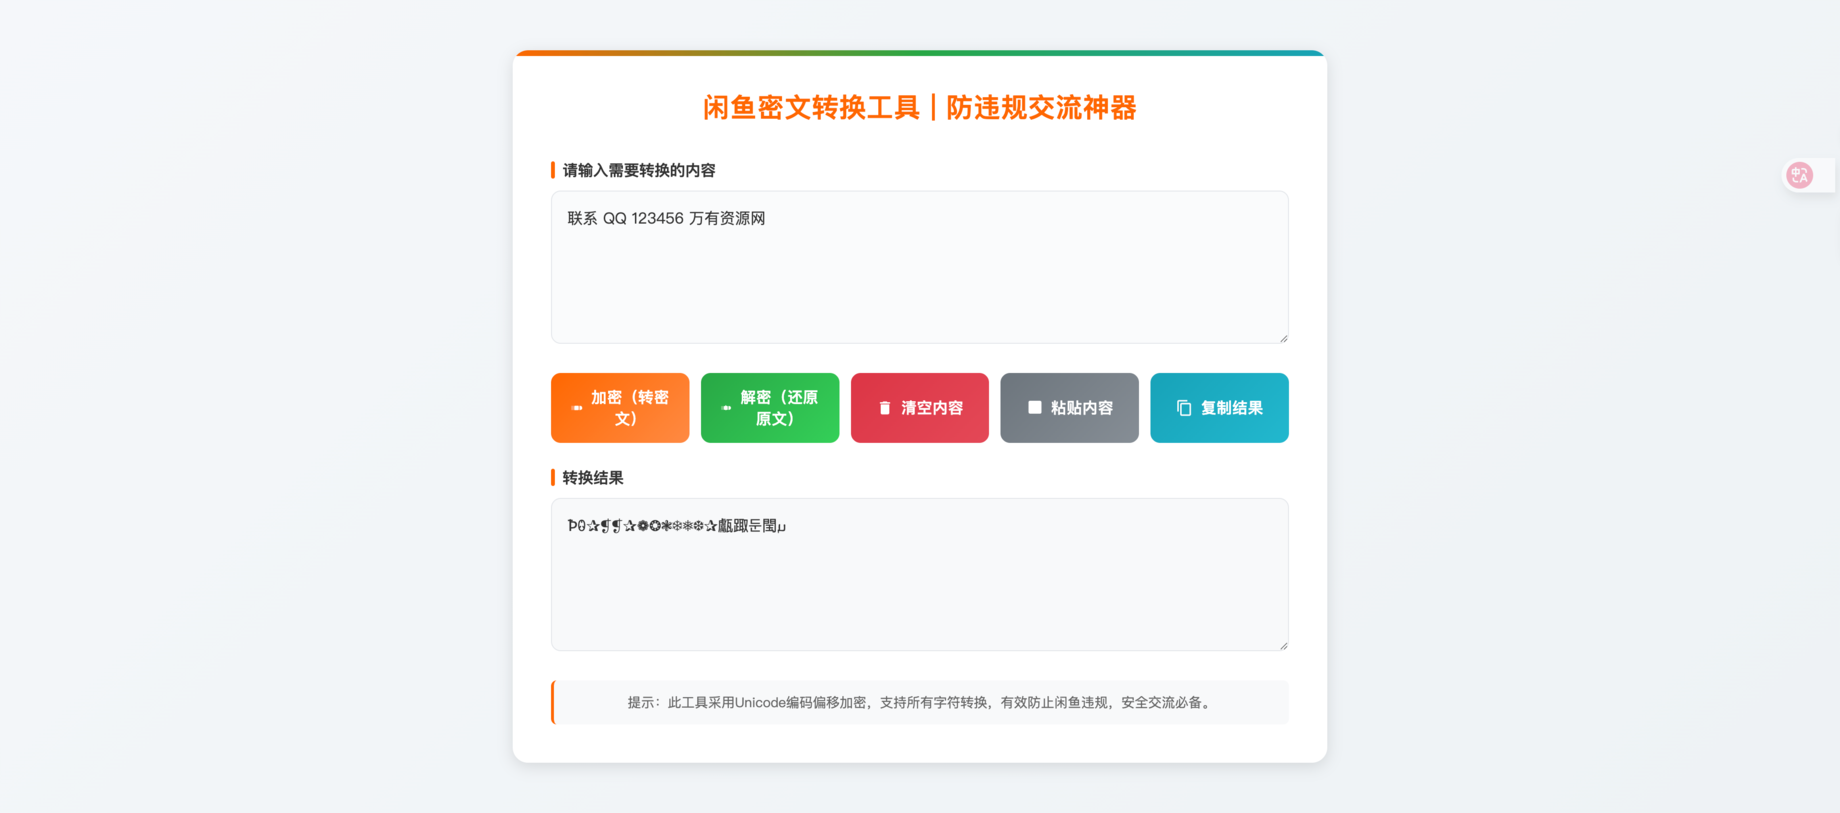This screenshot has height=813, width=1840.
Task: Click the trash icon on 清空内容
Action: point(885,408)
